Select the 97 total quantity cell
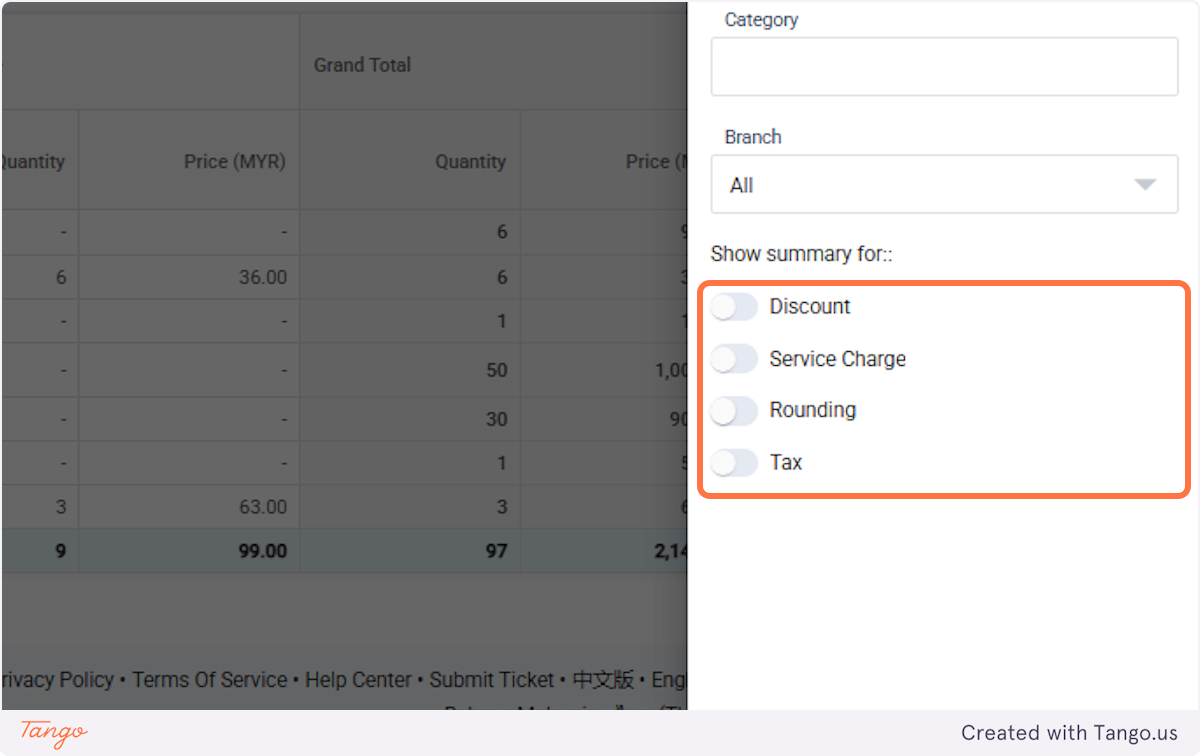This screenshot has height=756, width=1200. [x=410, y=550]
